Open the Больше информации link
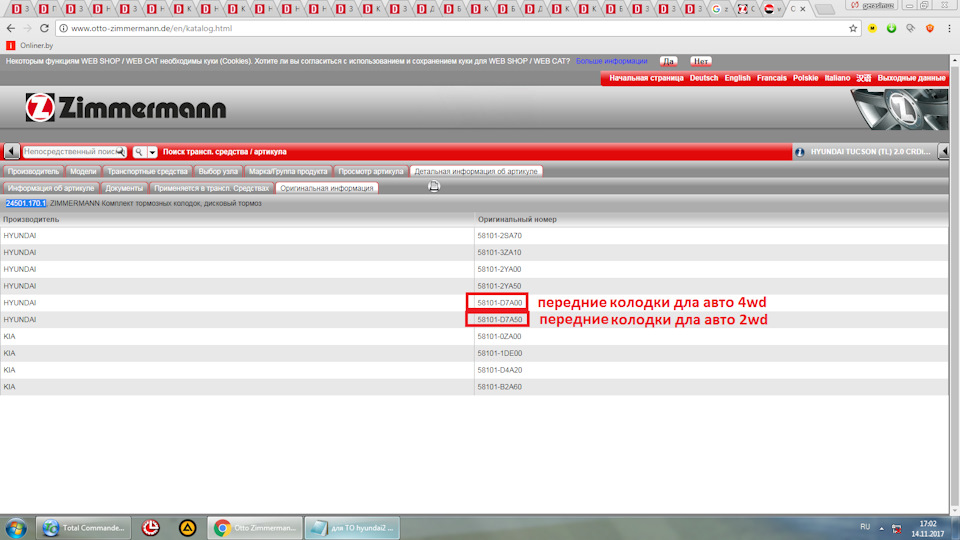Image resolution: width=960 pixels, height=540 pixels. tap(611, 61)
